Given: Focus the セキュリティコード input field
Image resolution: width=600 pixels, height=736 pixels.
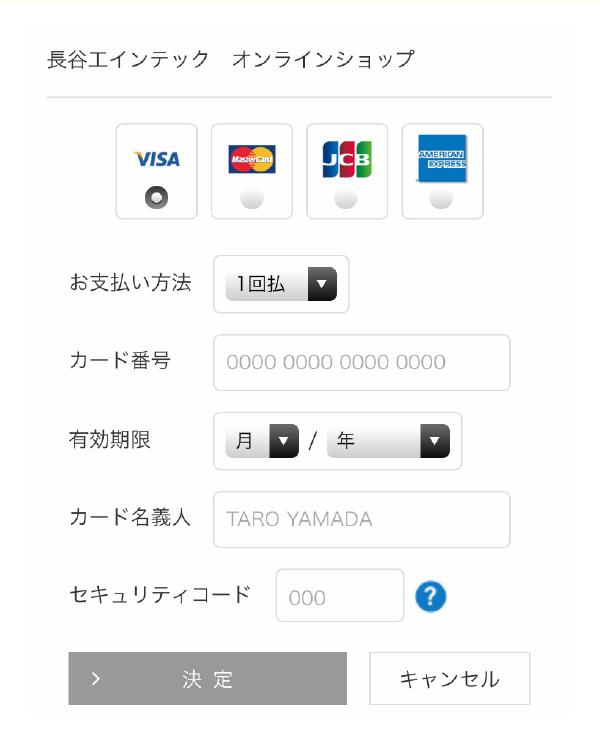Looking at the screenshot, I should pos(340,595).
